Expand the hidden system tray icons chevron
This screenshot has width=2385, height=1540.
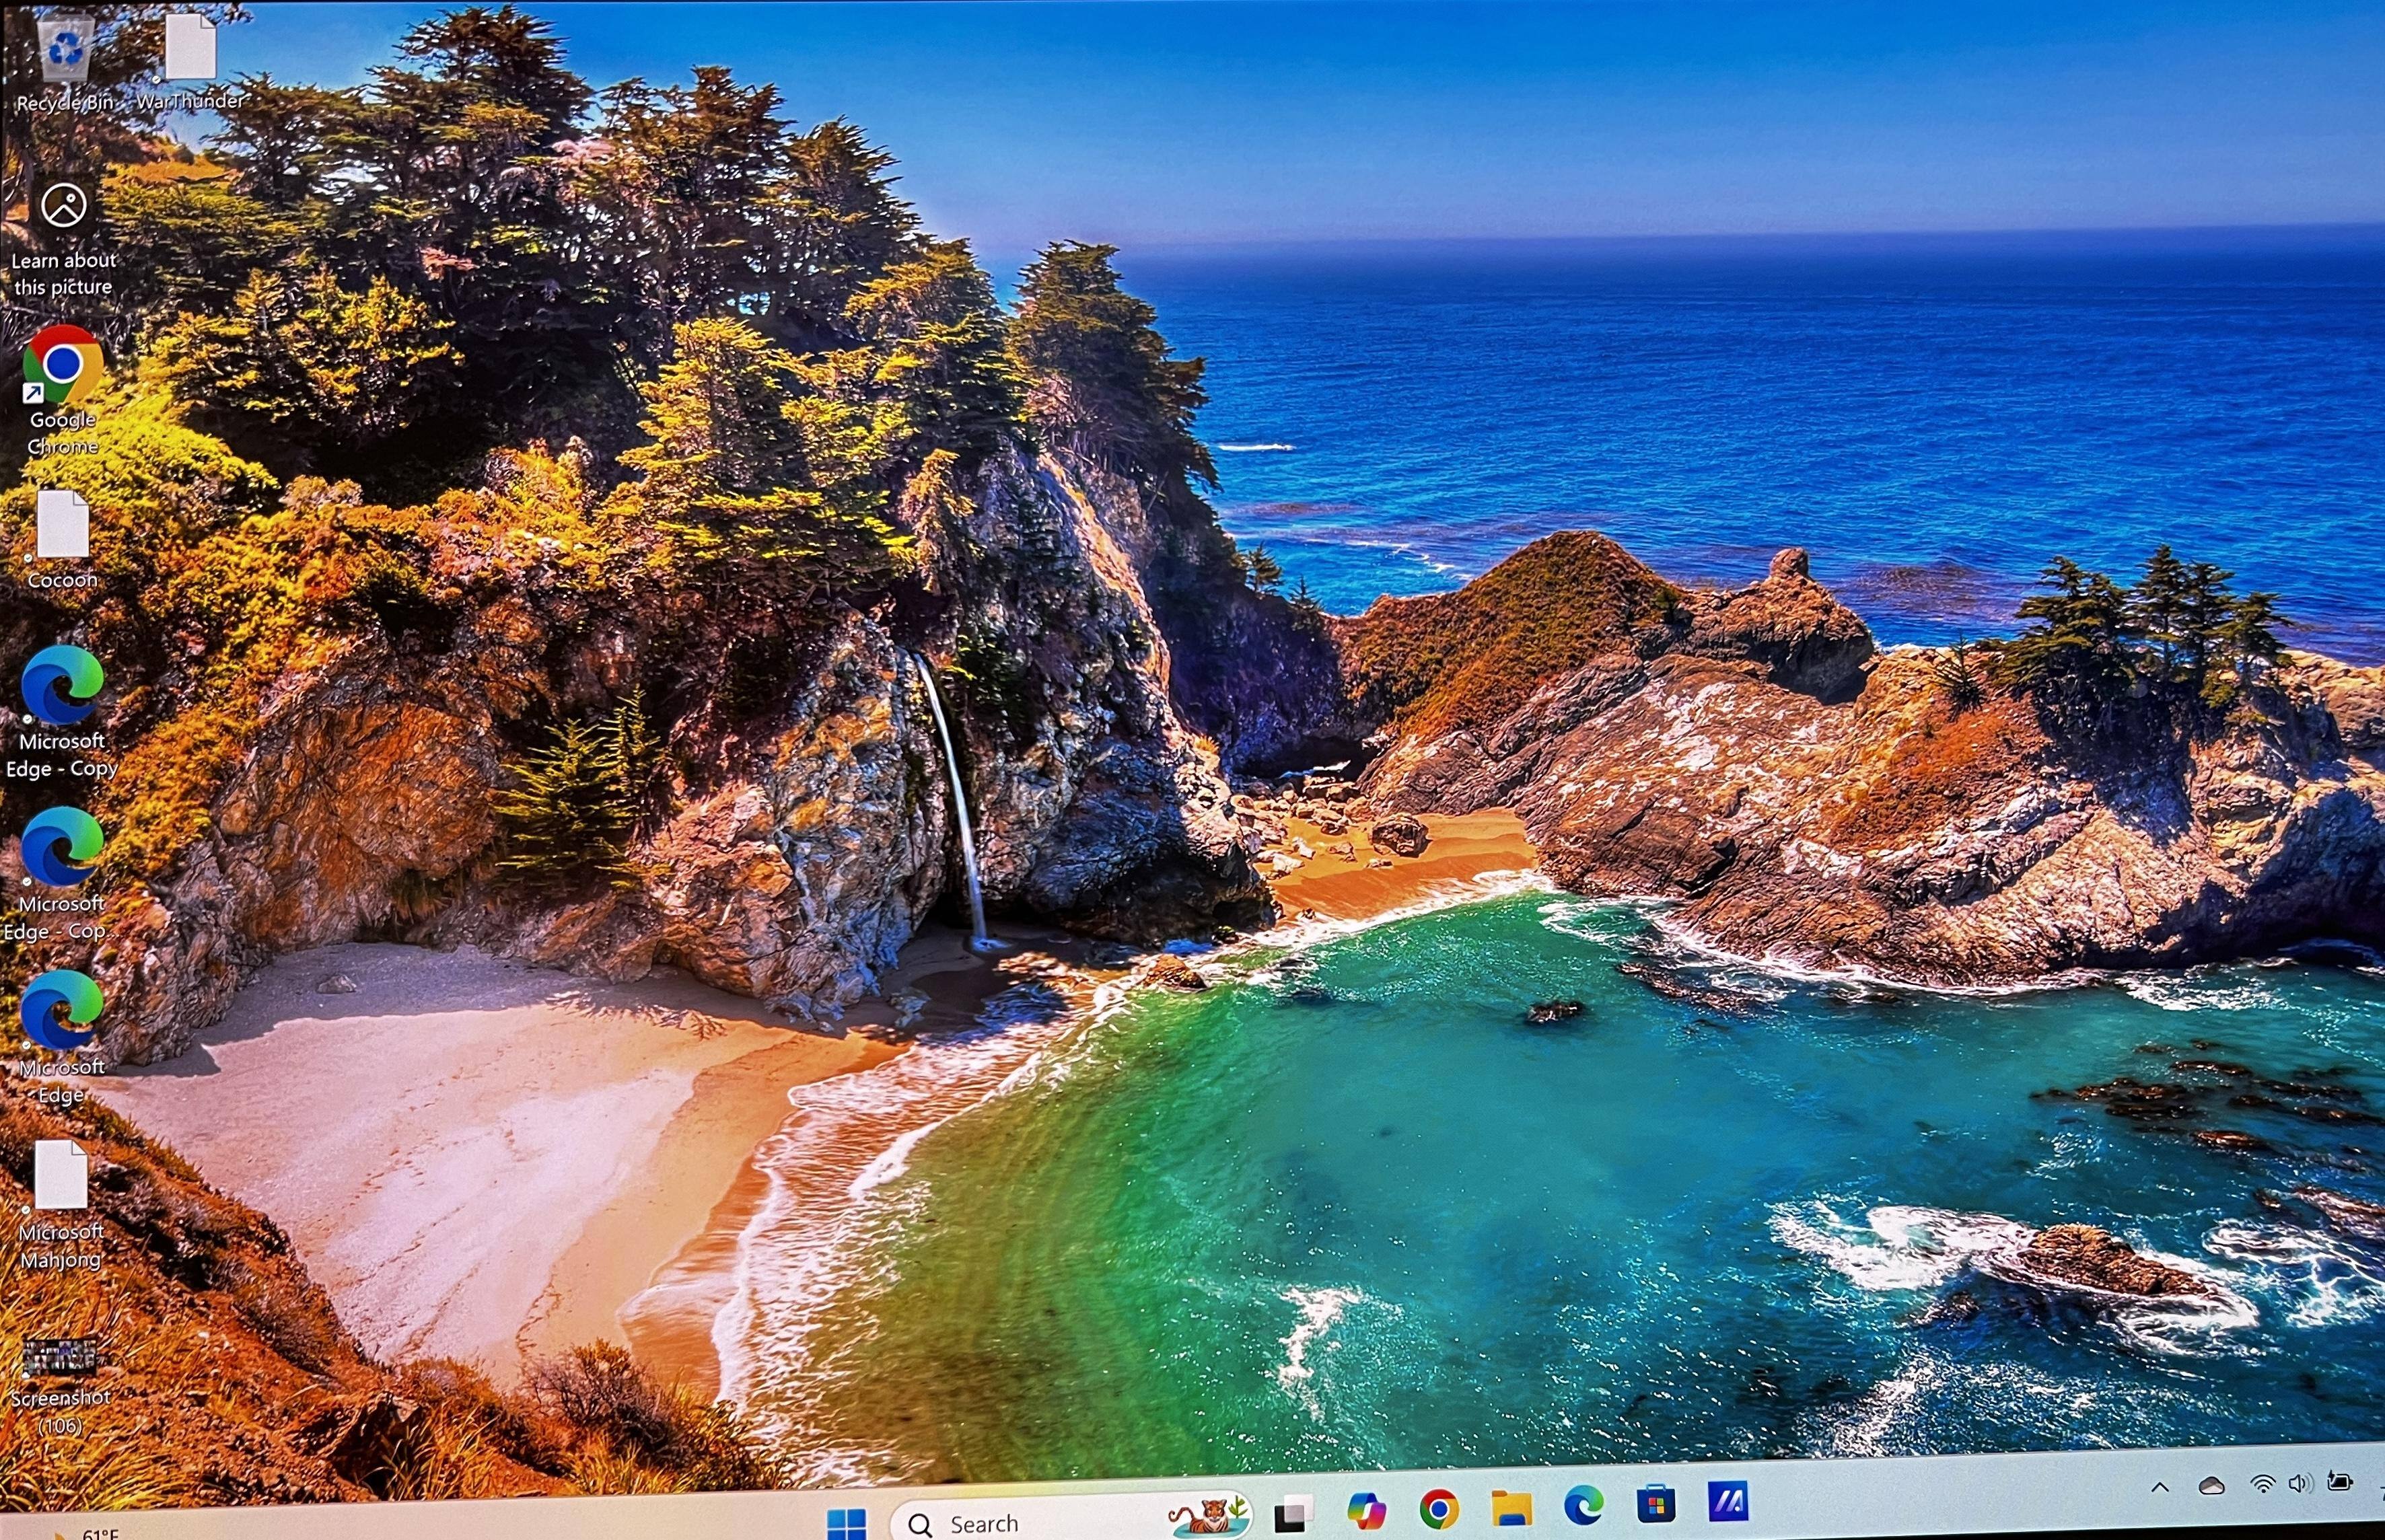click(x=2160, y=1487)
